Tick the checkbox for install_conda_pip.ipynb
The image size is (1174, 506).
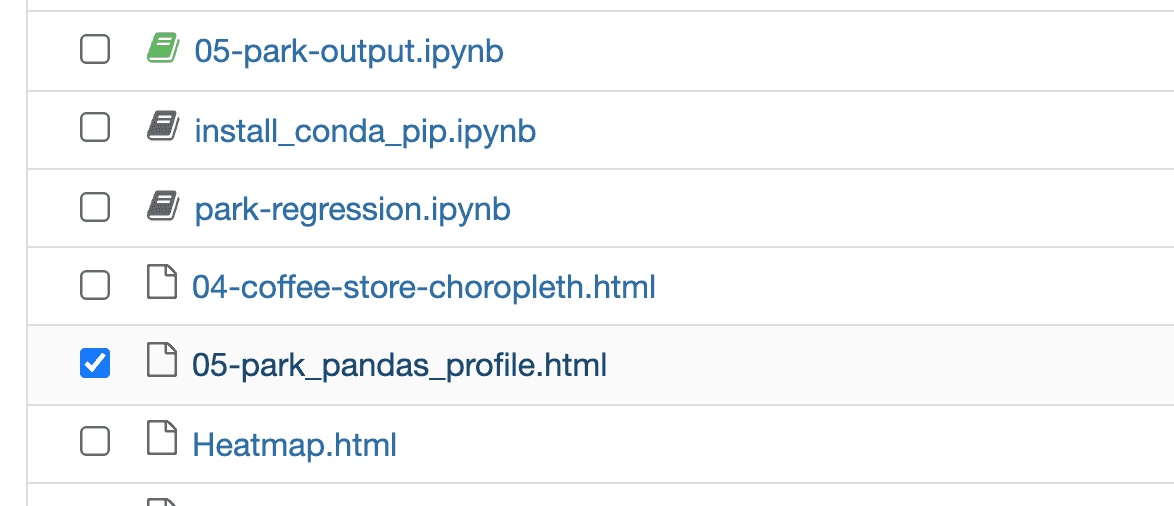pos(95,127)
